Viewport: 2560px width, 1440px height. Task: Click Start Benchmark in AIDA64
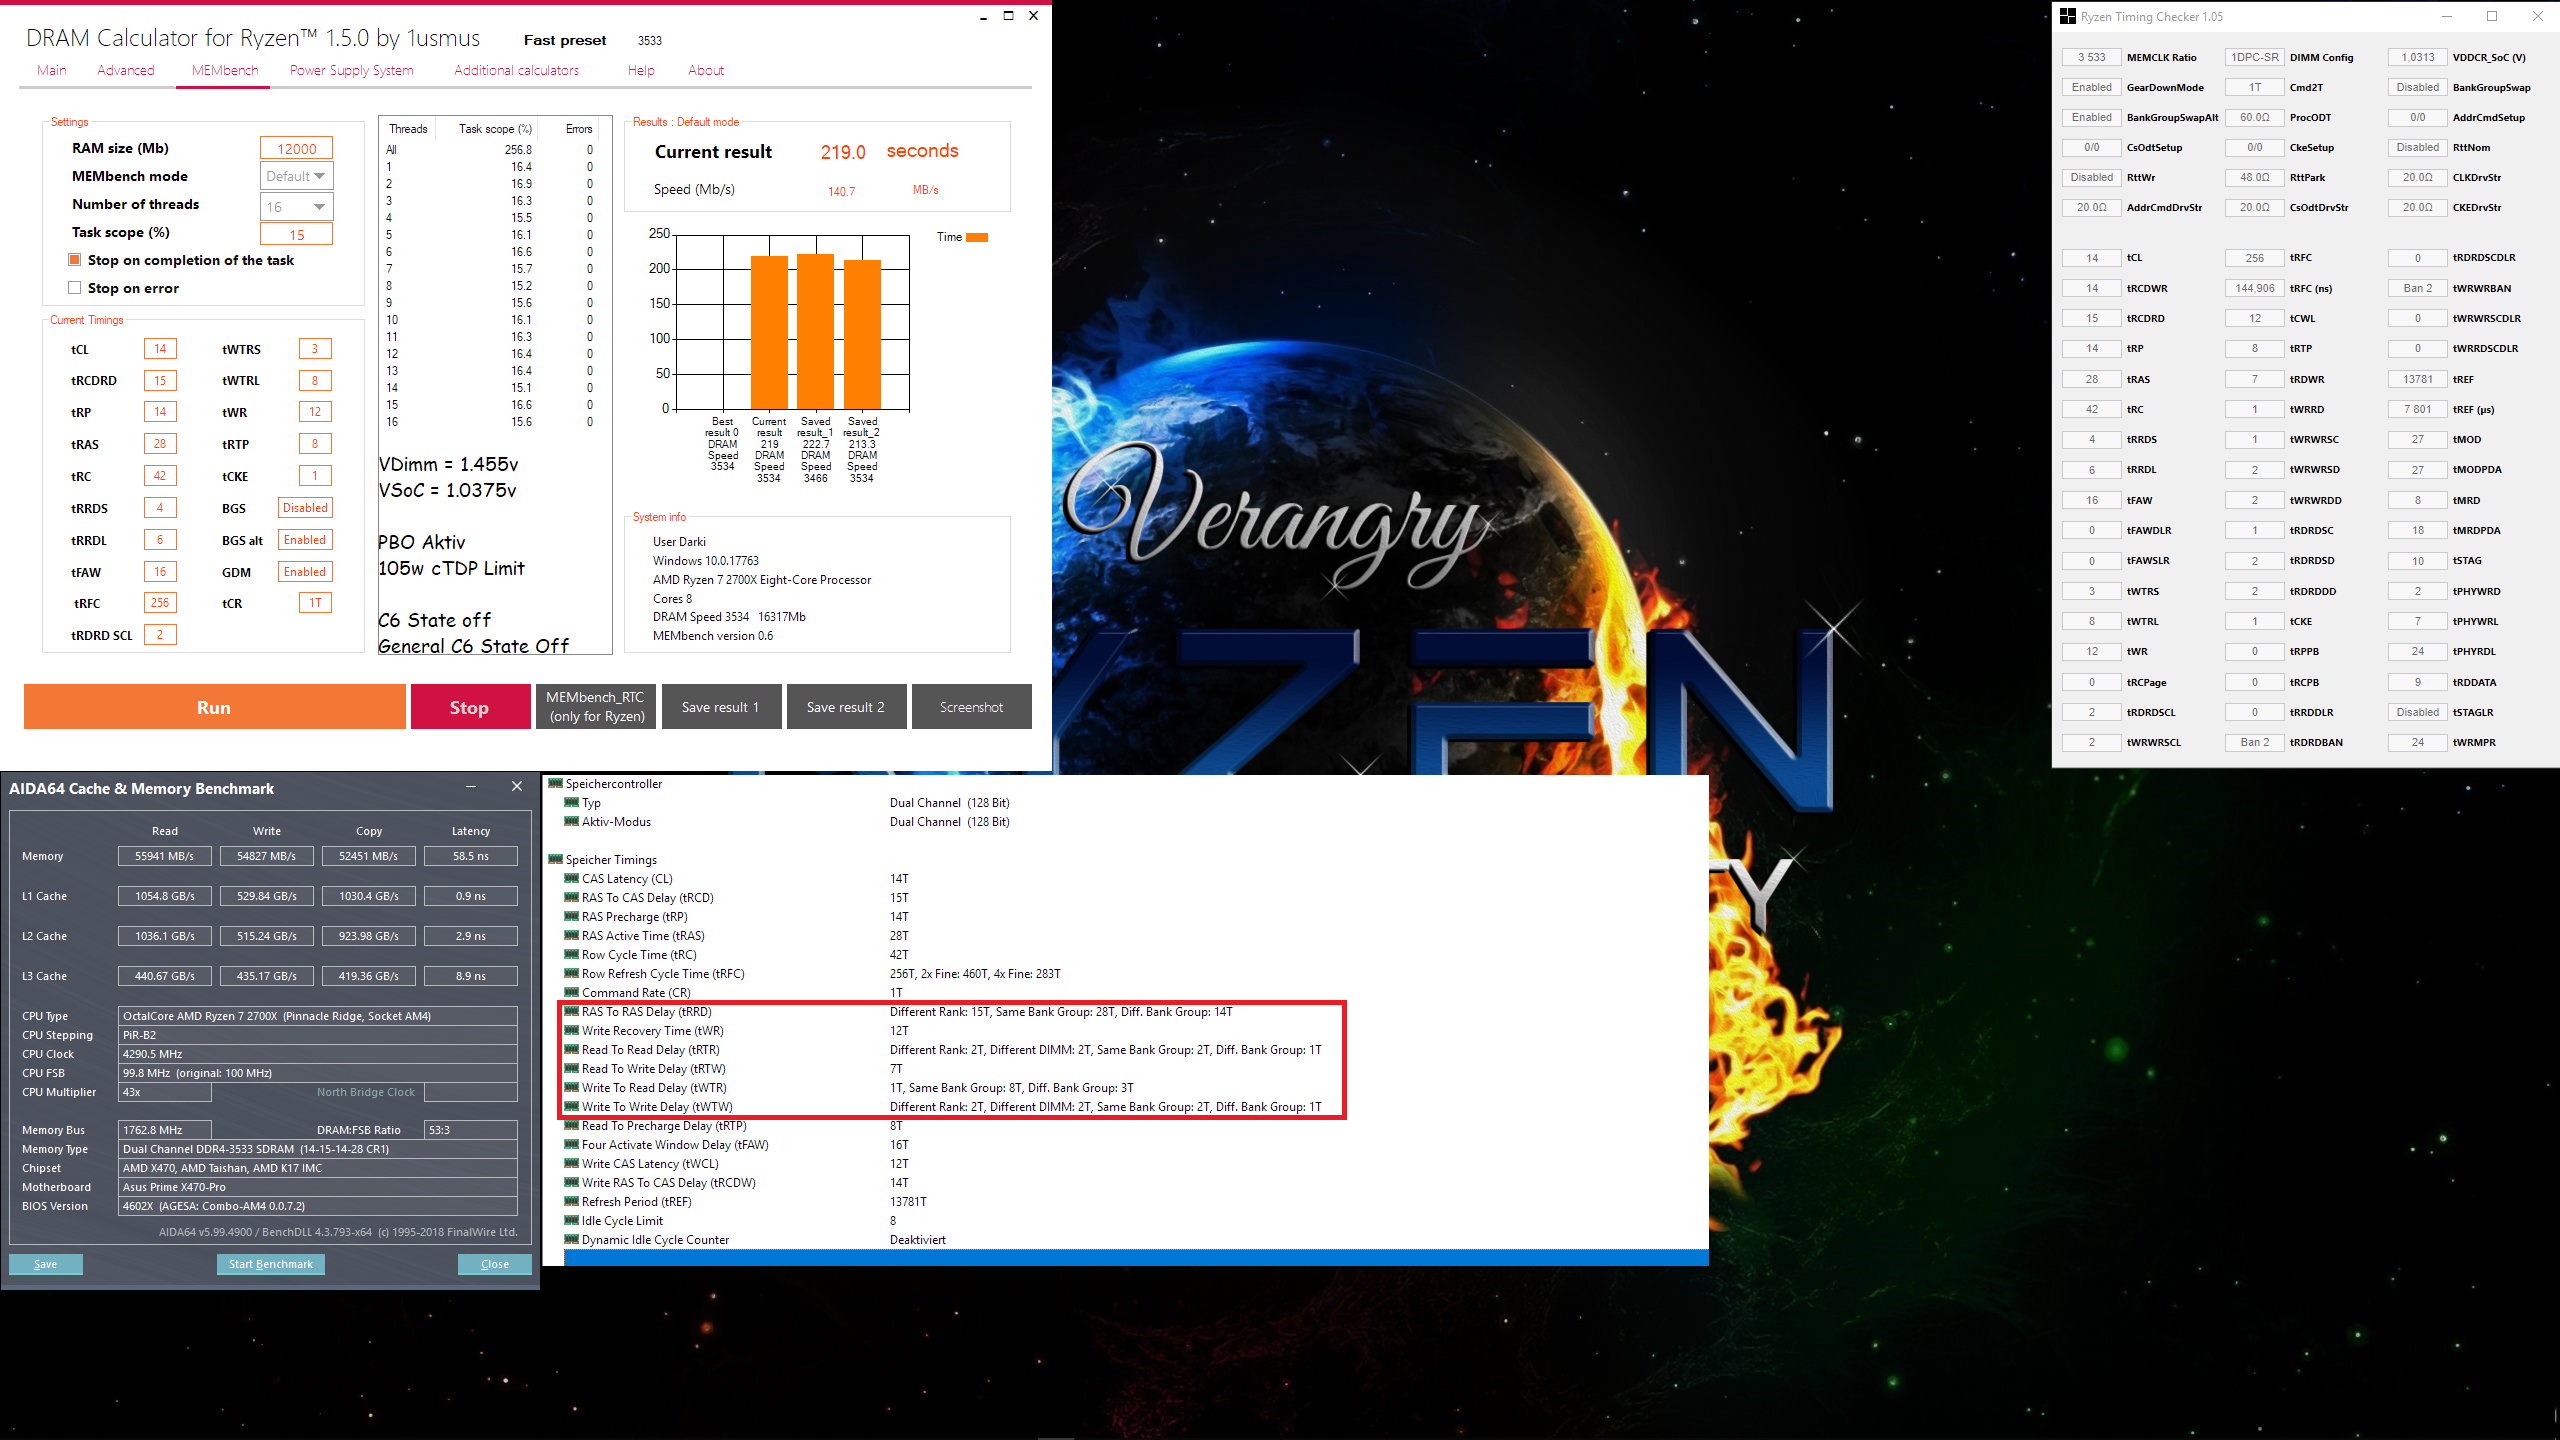click(270, 1264)
